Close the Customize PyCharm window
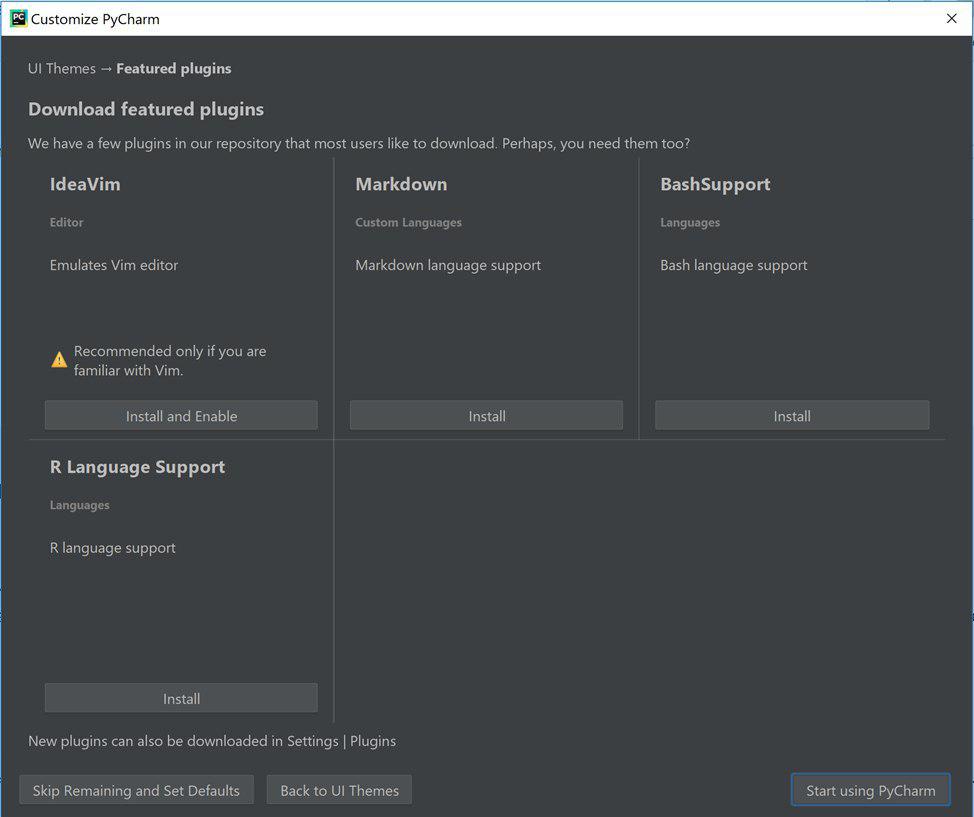974x817 pixels. (x=951, y=18)
